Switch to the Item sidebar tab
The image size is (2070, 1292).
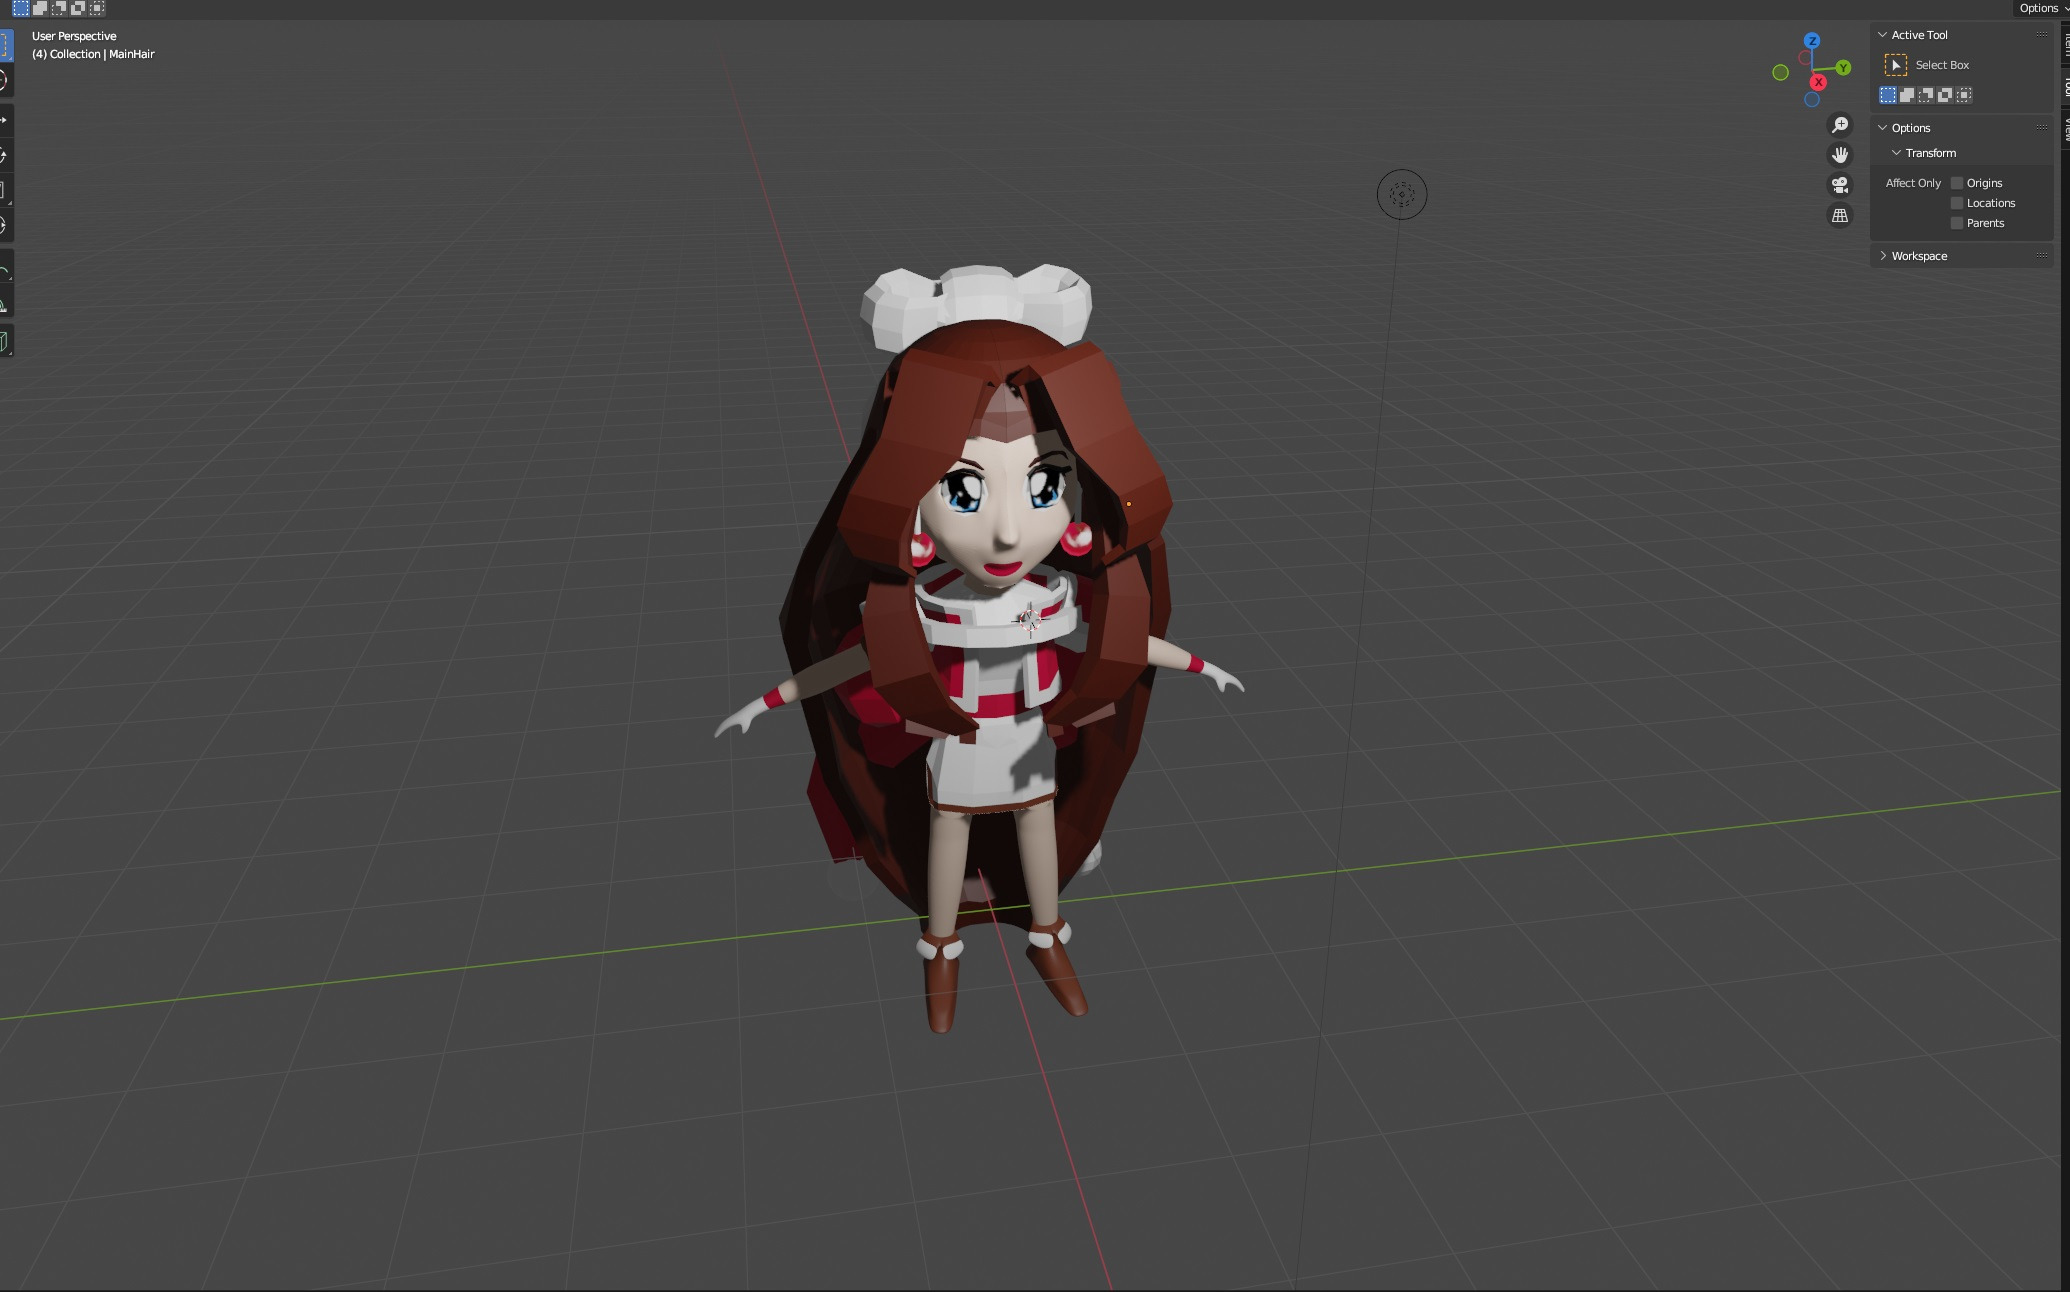pos(2066,42)
